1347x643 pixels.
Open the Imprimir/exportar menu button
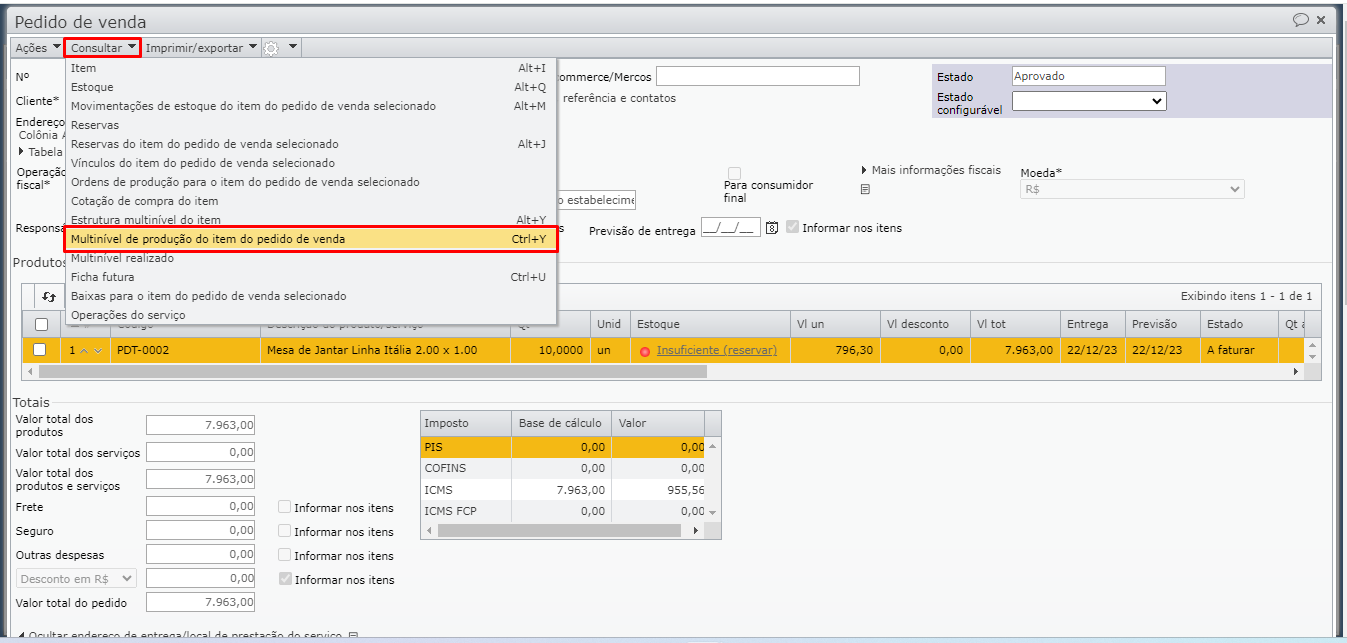[201, 48]
